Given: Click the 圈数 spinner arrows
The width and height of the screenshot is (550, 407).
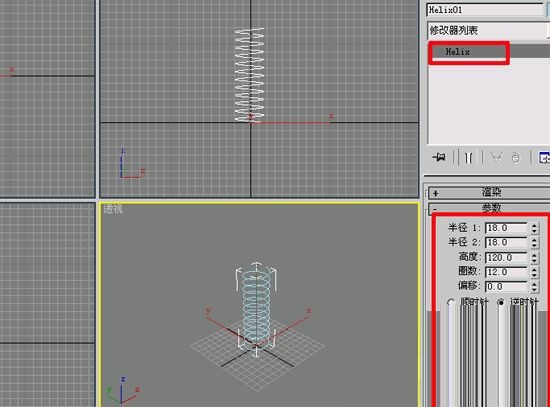Looking at the screenshot, I should point(534,272).
